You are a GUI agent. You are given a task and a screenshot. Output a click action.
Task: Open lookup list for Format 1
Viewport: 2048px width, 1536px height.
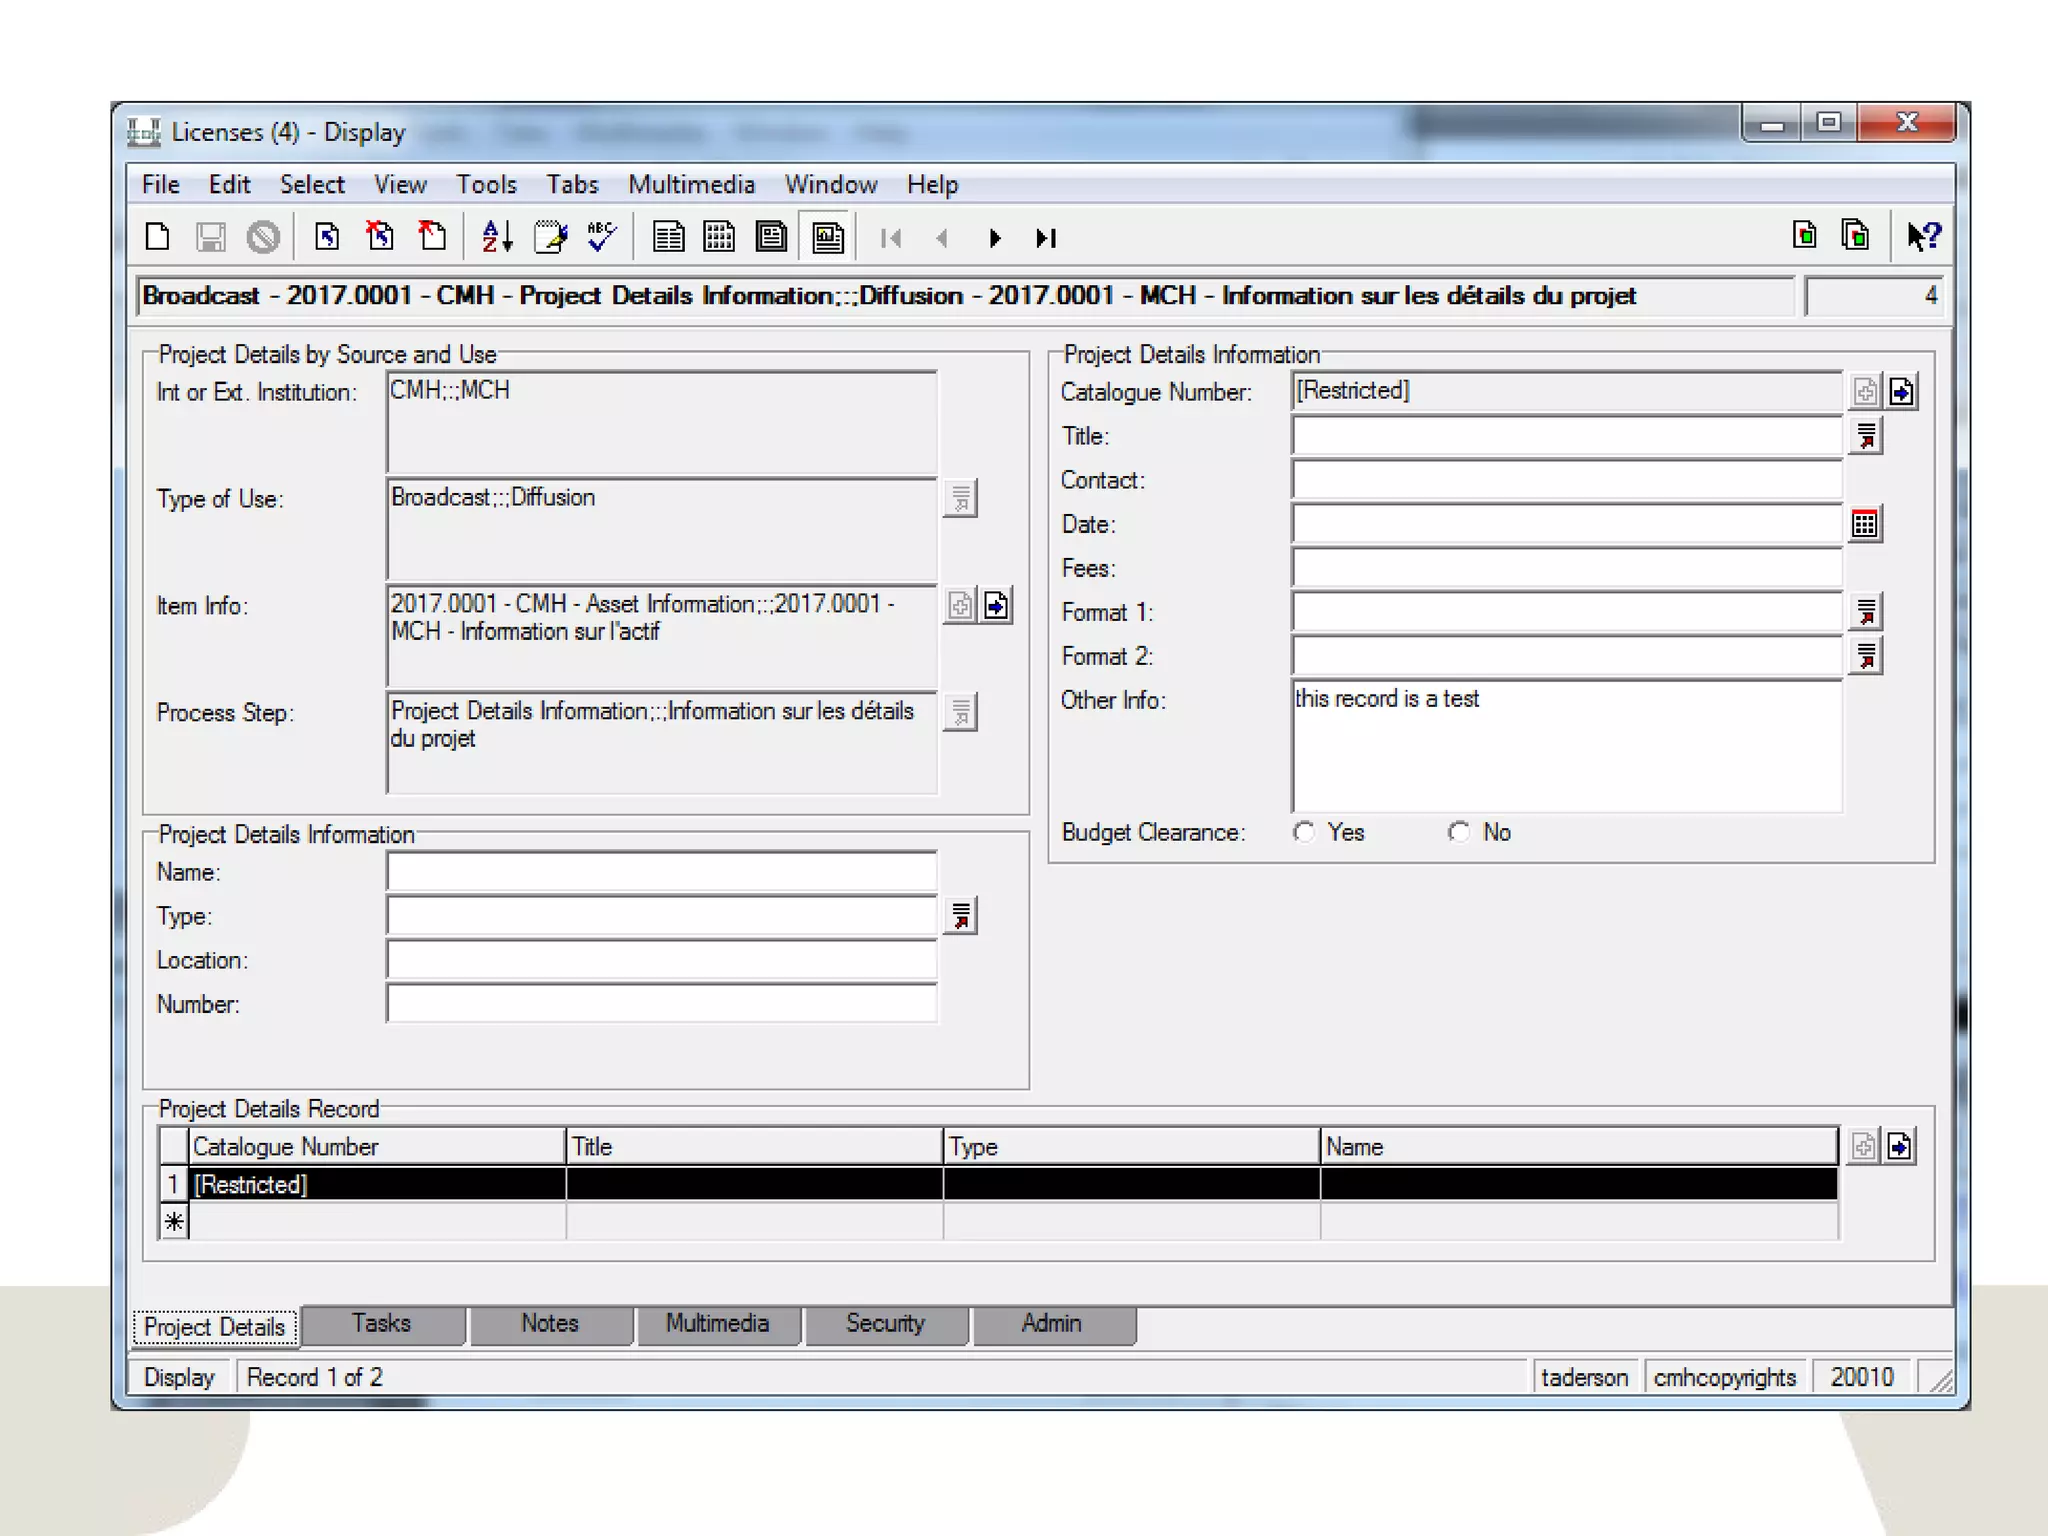[x=1866, y=612]
